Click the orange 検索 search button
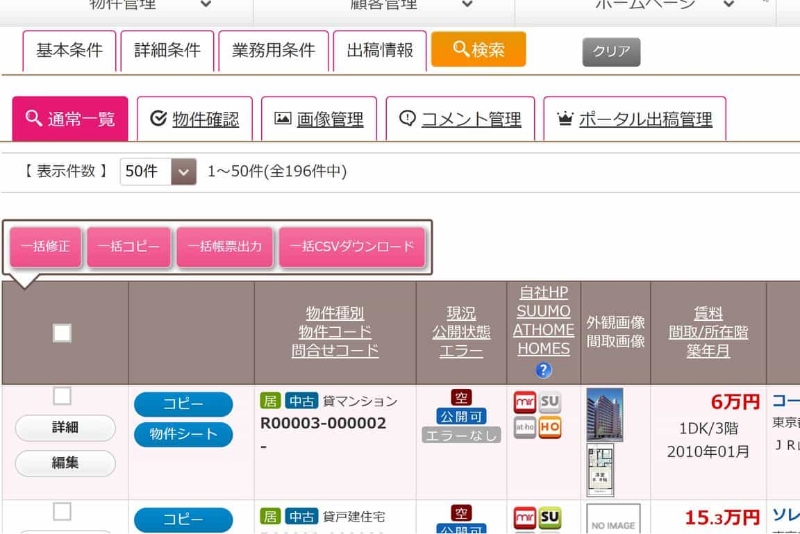The height and width of the screenshot is (534, 800). (x=478, y=49)
